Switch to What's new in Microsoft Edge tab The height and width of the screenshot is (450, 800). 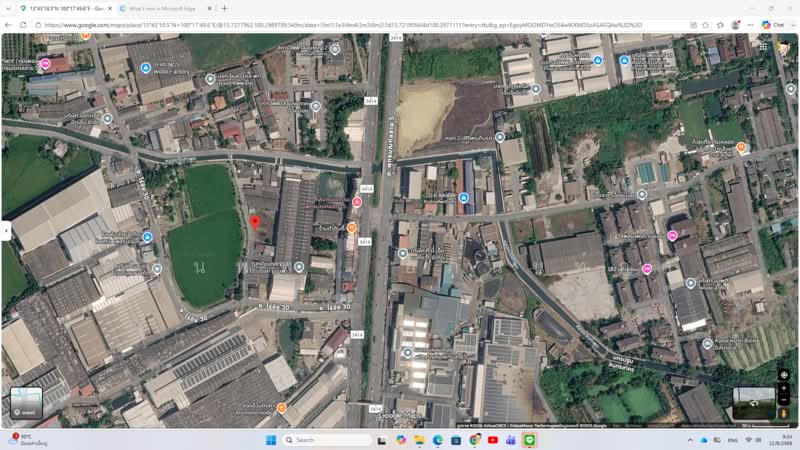[x=163, y=9]
